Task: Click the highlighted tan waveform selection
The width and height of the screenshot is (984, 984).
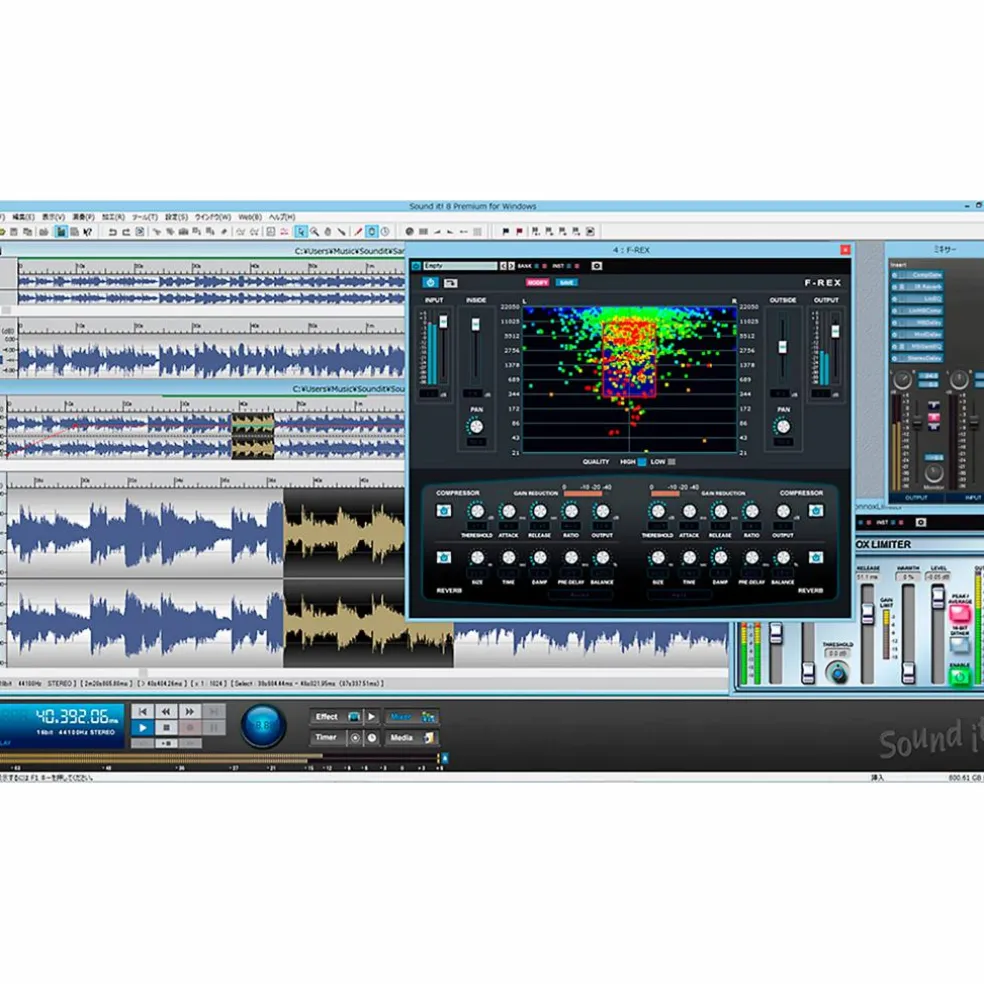Action: (368, 578)
